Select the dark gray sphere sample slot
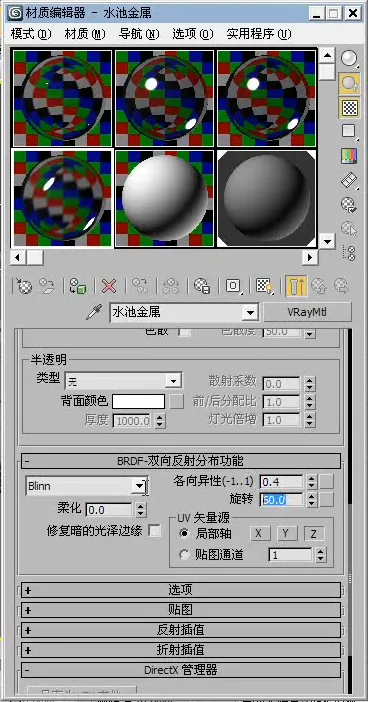Image resolution: width=368 pixels, height=702 pixels. 266,199
